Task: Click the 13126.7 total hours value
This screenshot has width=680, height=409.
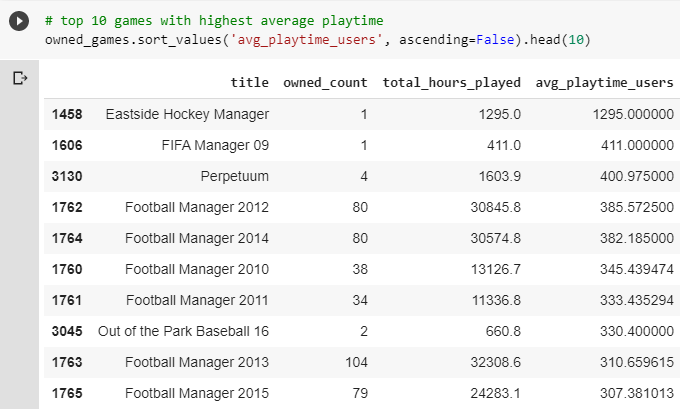Action: pos(496,269)
